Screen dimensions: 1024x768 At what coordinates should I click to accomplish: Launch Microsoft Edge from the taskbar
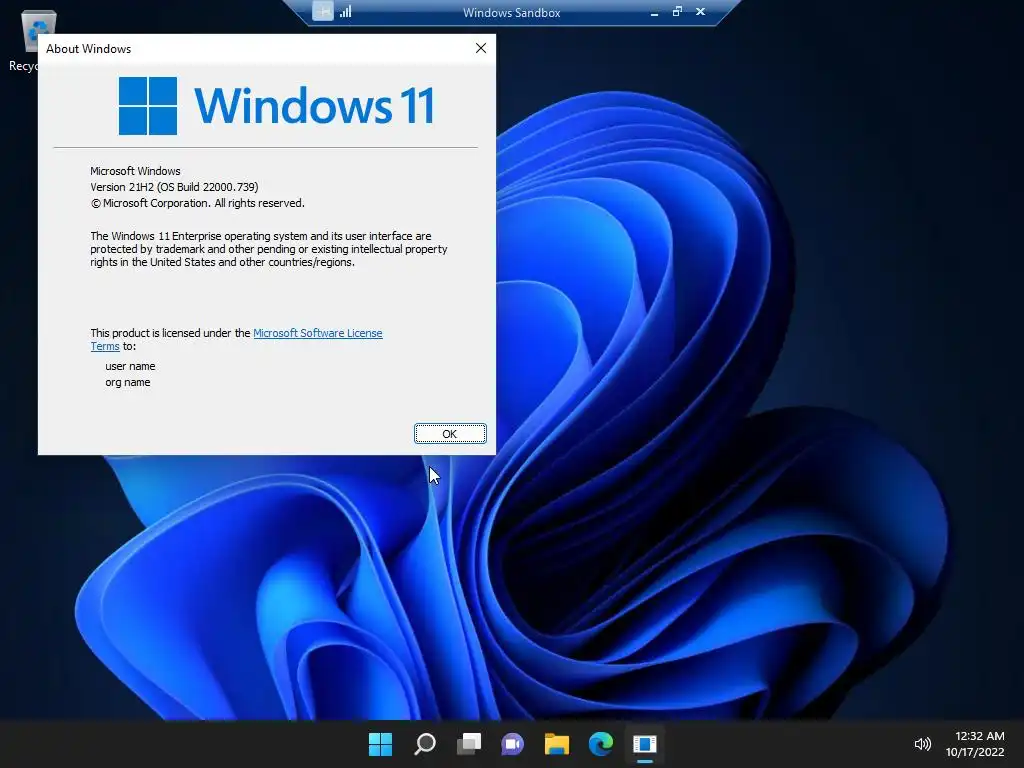click(x=601, y=744)
